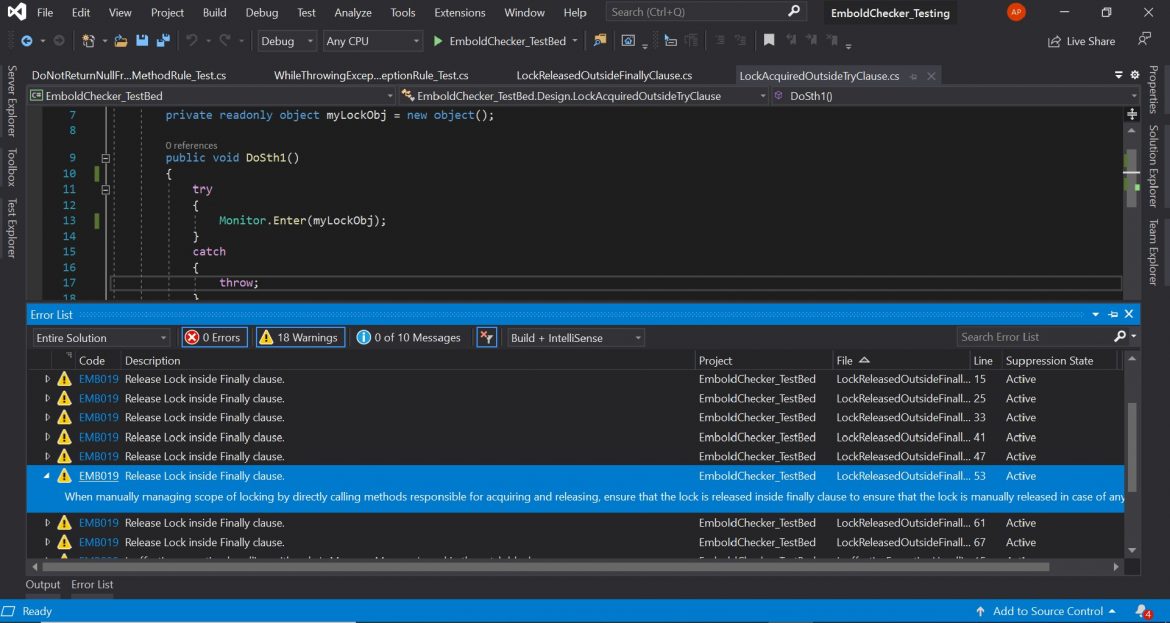Screen dimensions: 1170x623
Task: Switch to the LockReleasedOutsideFinallyClause.cs tab
Action: point(603,74)
